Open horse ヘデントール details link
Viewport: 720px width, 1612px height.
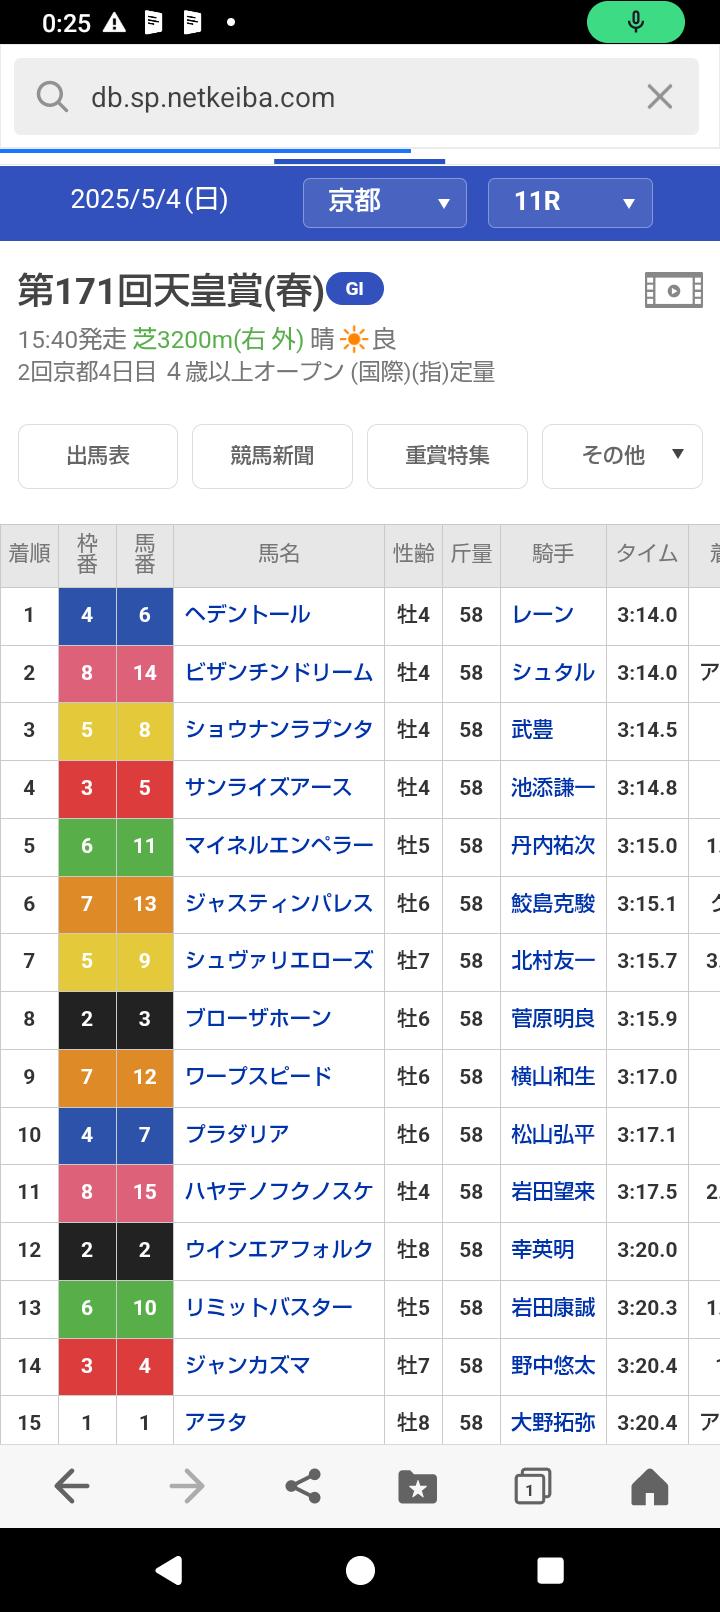248,614
